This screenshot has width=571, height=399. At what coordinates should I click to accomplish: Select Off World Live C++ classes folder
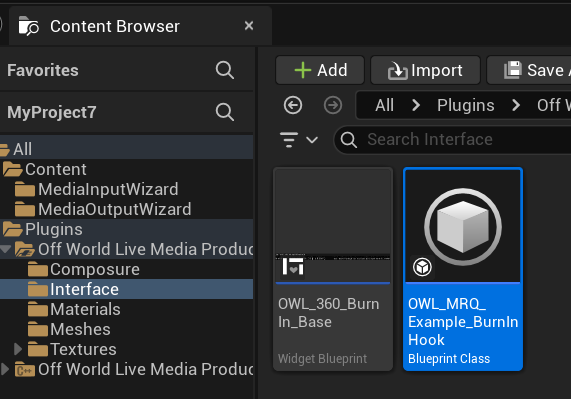[x=126, y=370]
